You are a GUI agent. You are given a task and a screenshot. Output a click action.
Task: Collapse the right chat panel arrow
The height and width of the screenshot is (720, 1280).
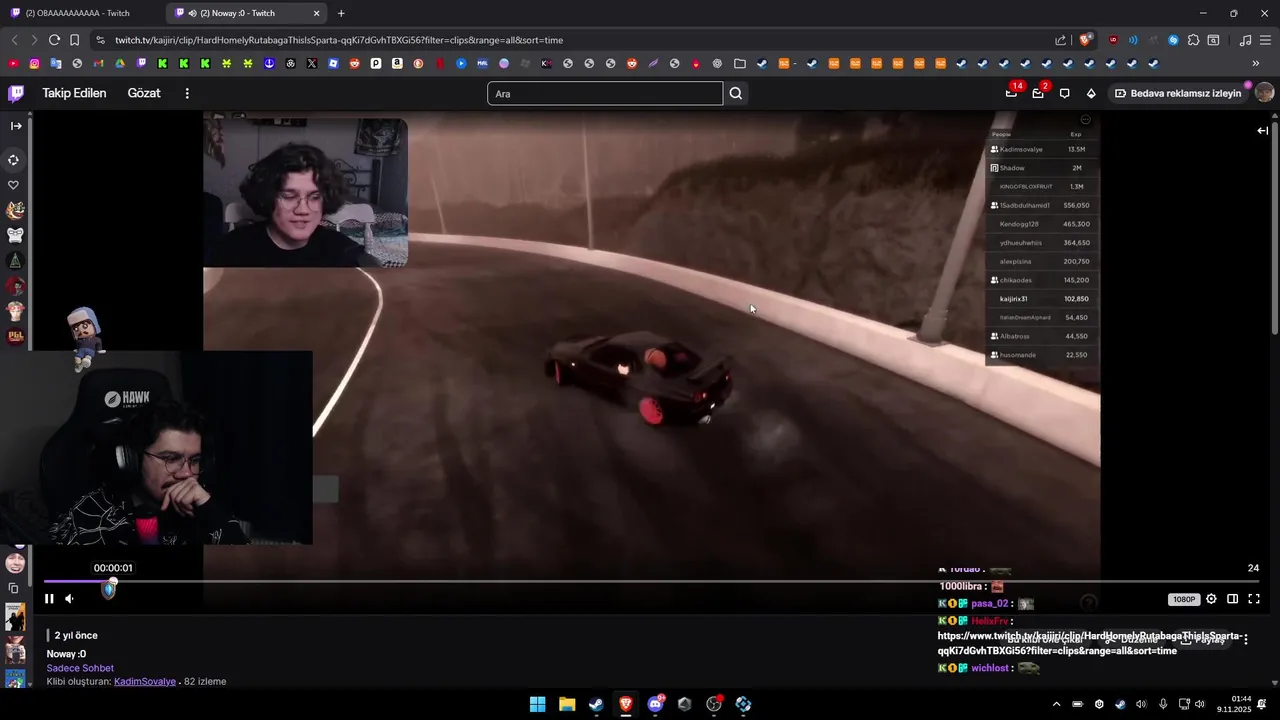click(1262, 130)
